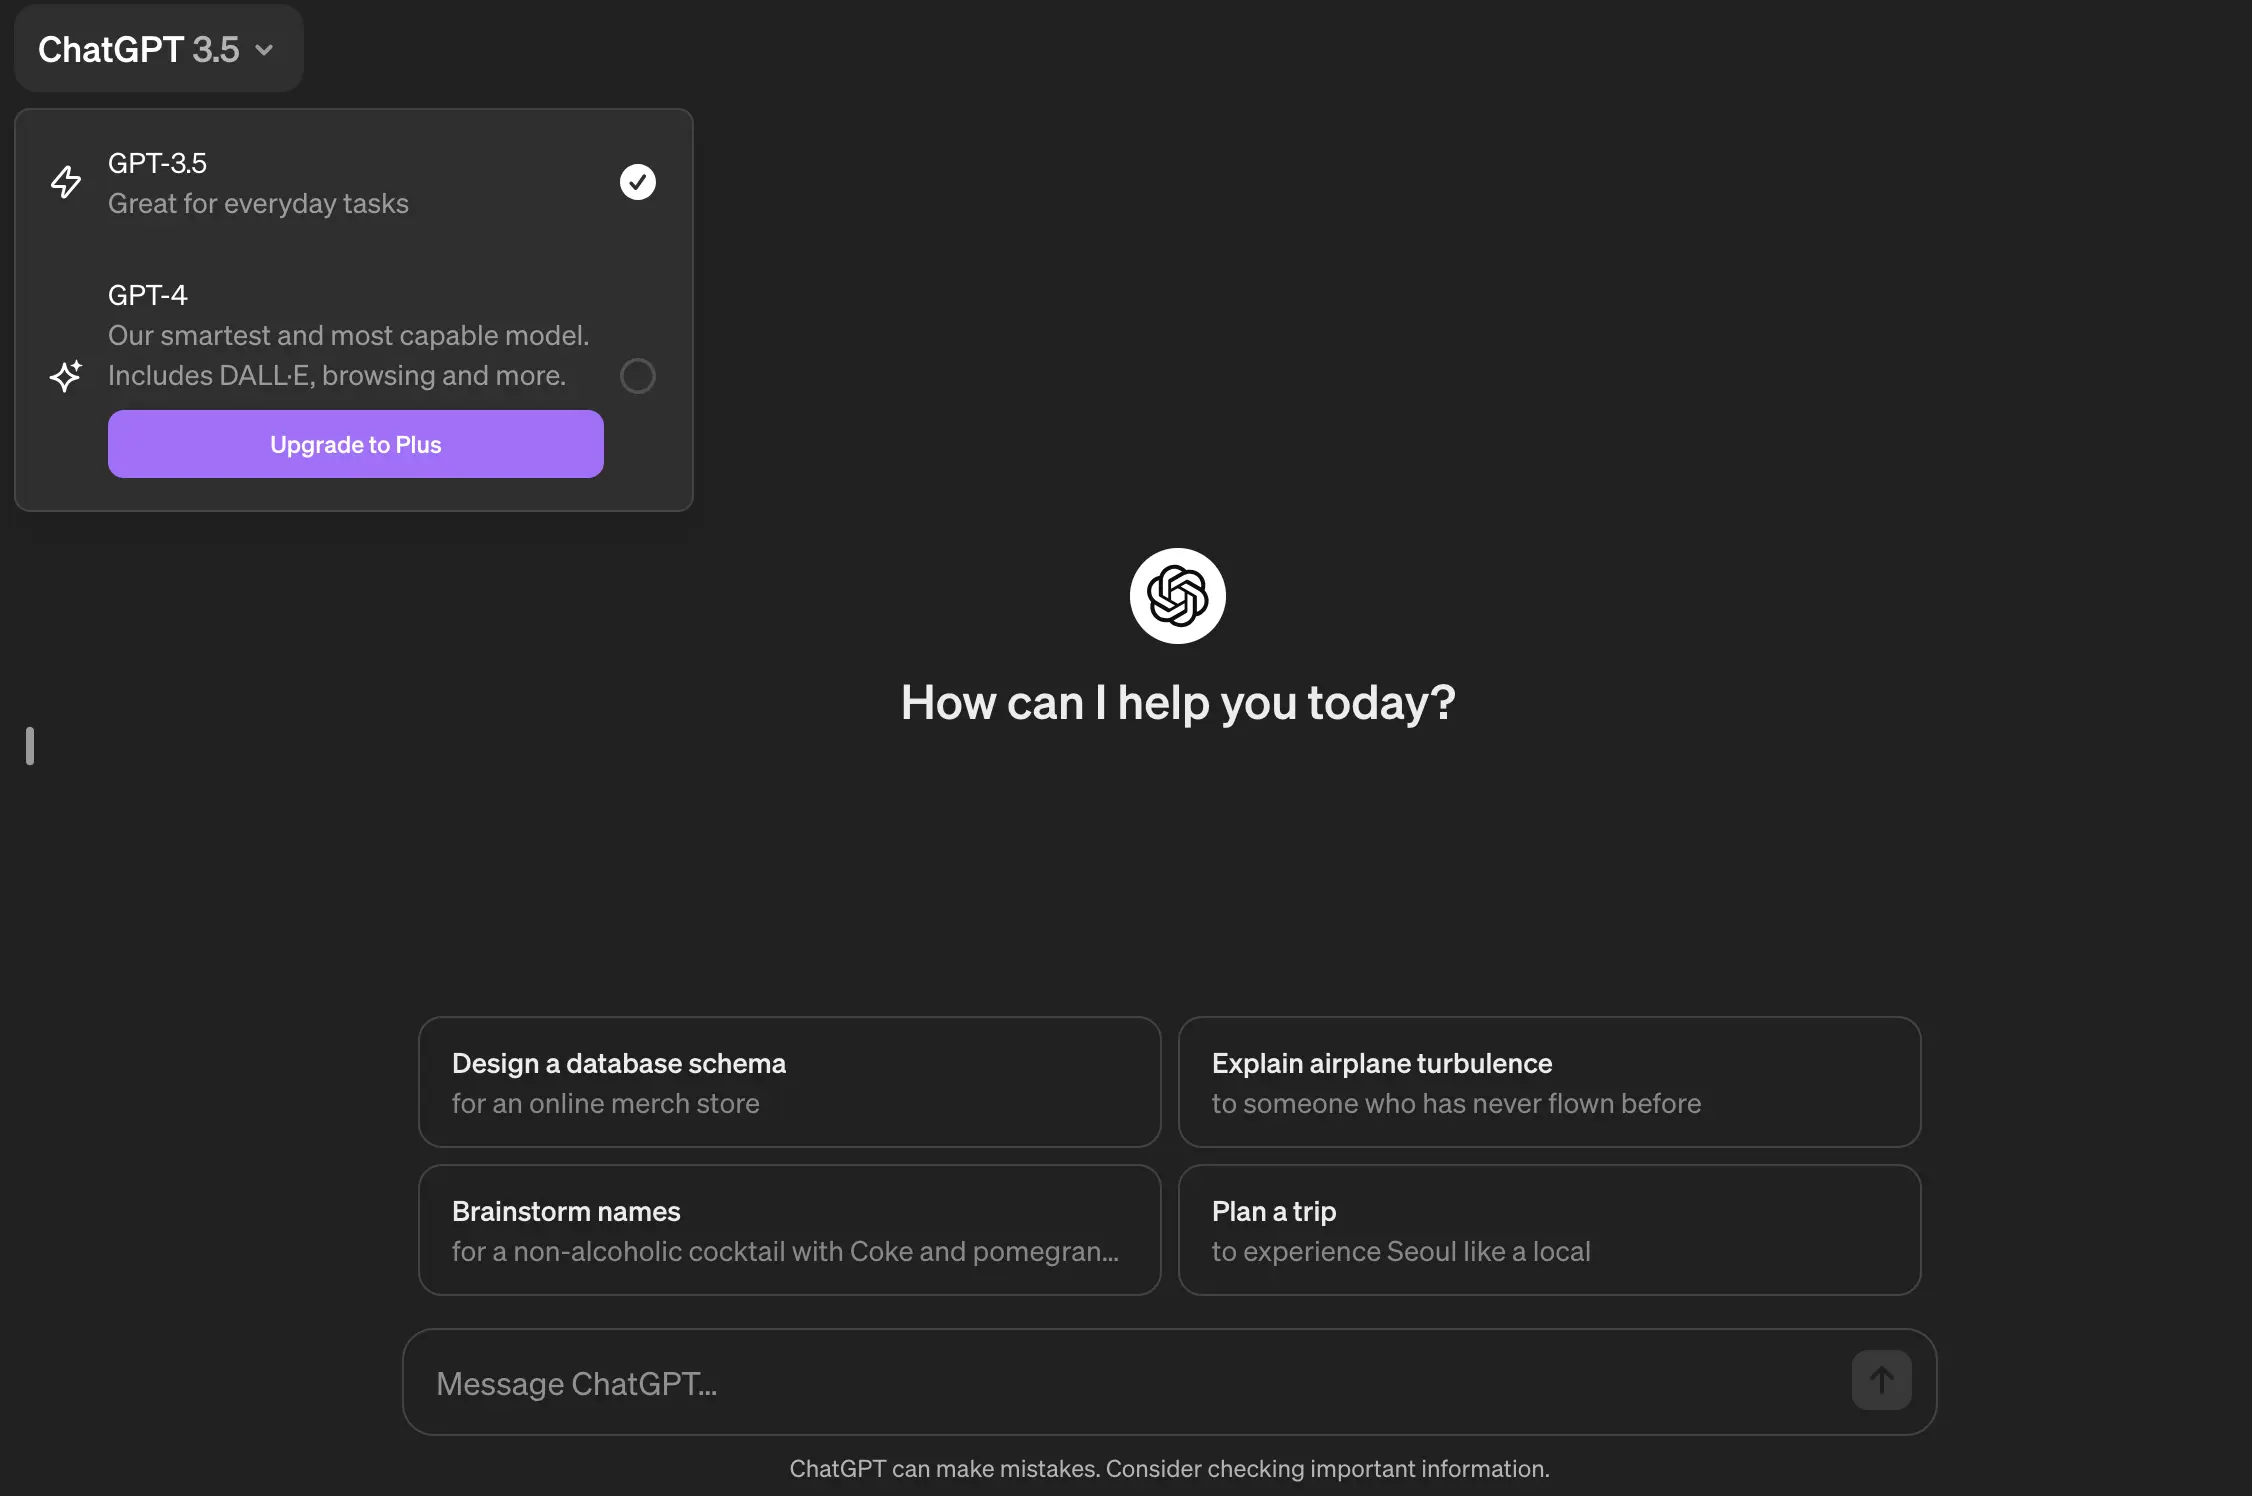Click 'Our smartest and most capable model.' text

click(349, 336)
